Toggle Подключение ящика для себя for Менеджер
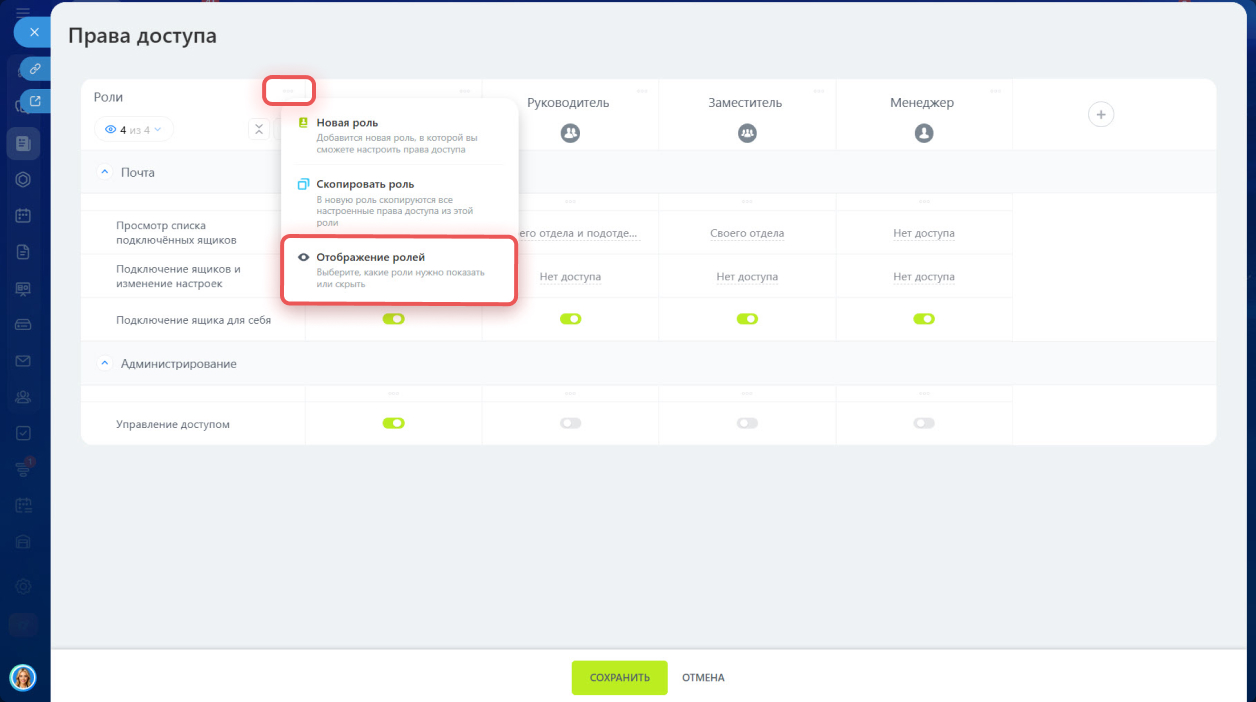 (x=924, y=319)
